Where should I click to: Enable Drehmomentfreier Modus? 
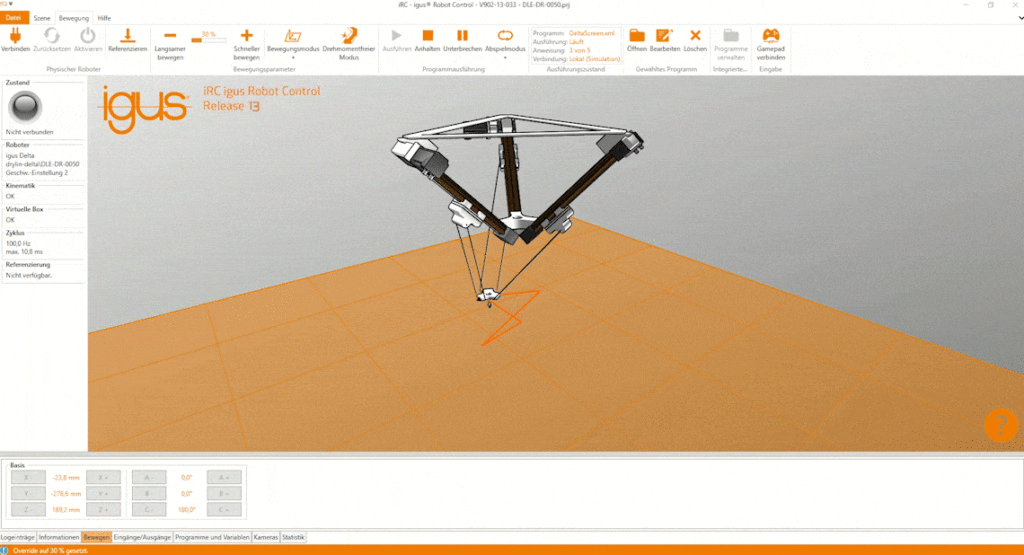click(x=348, y=36)
